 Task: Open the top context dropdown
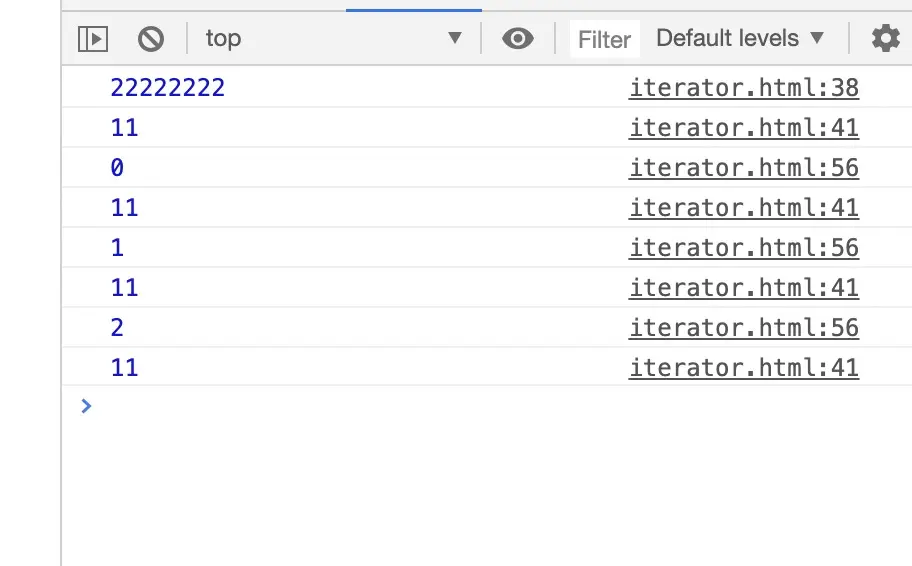pyautogui.click(x=334, y=38)
